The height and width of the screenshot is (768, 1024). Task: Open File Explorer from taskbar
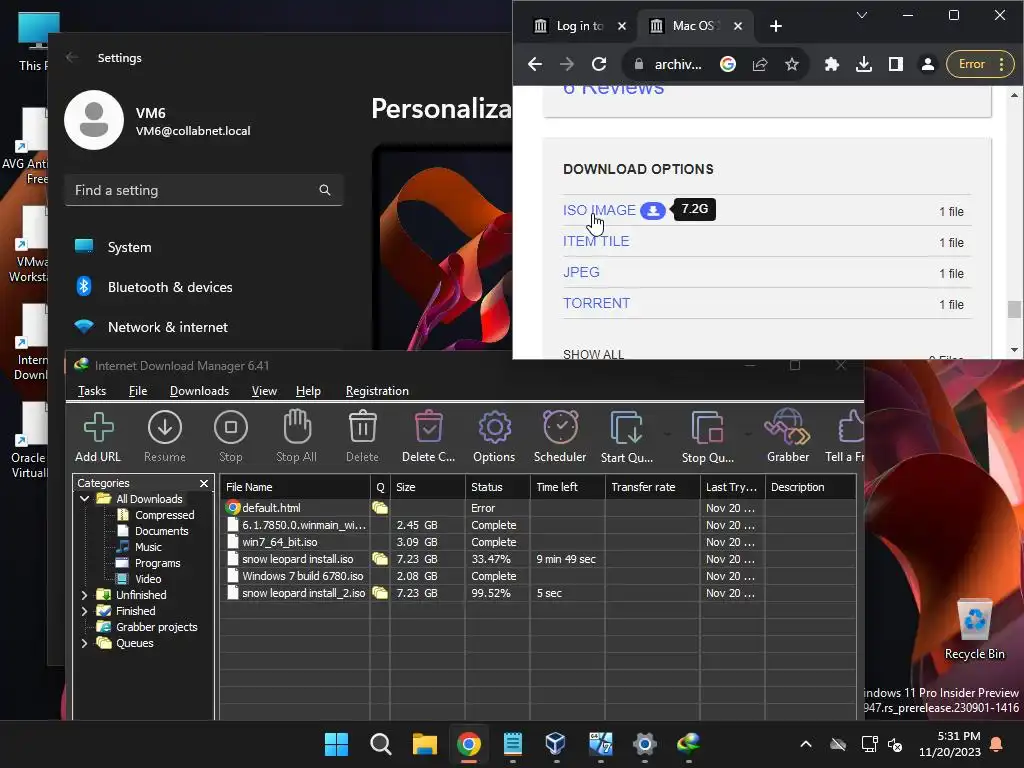click(x=424, y=744)
